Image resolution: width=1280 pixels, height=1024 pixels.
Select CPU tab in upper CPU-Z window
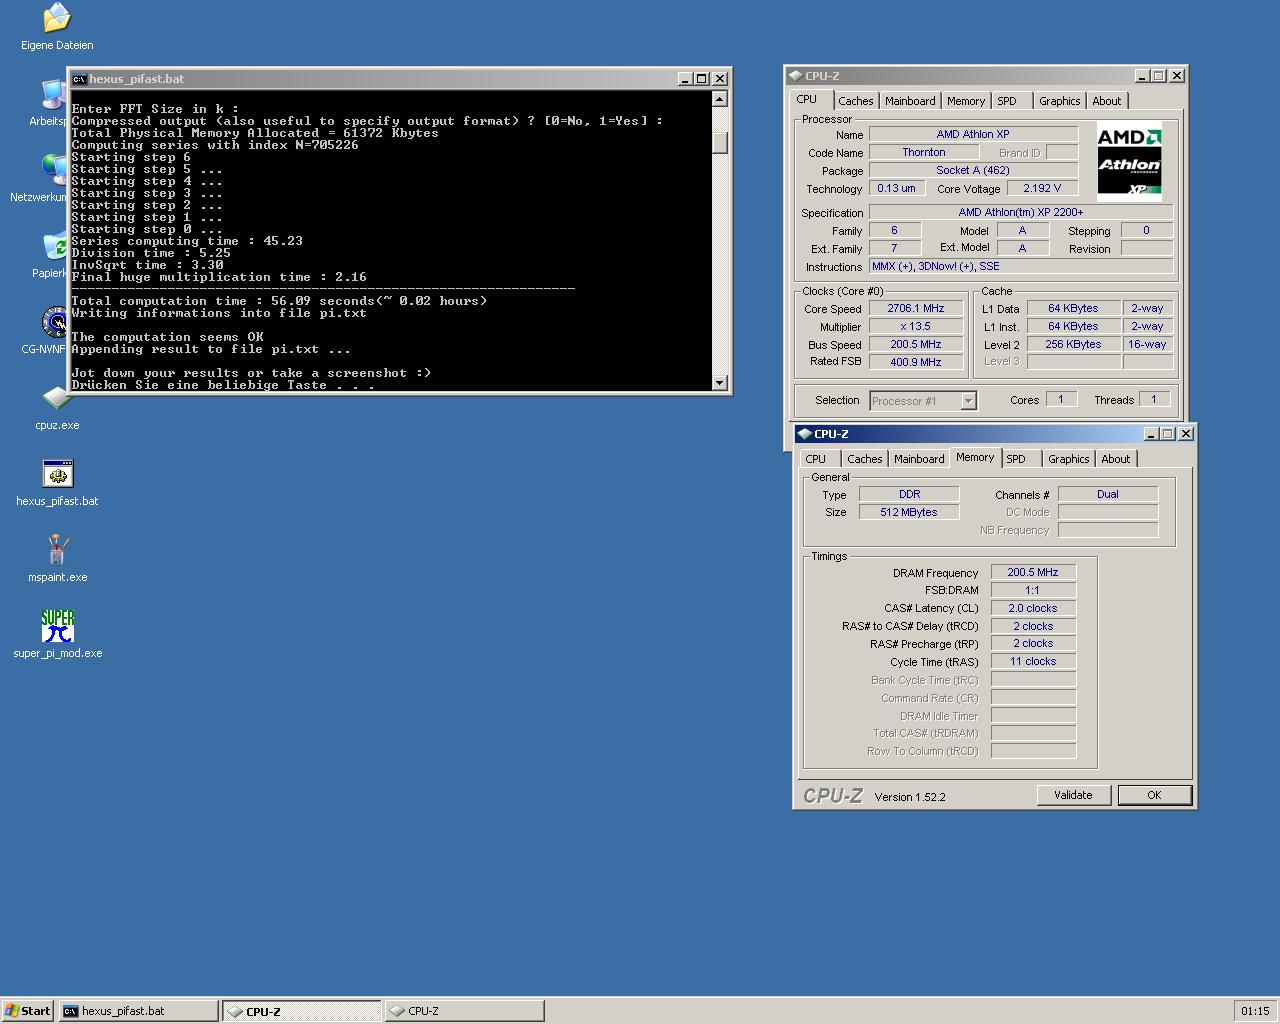coord(807,100)
